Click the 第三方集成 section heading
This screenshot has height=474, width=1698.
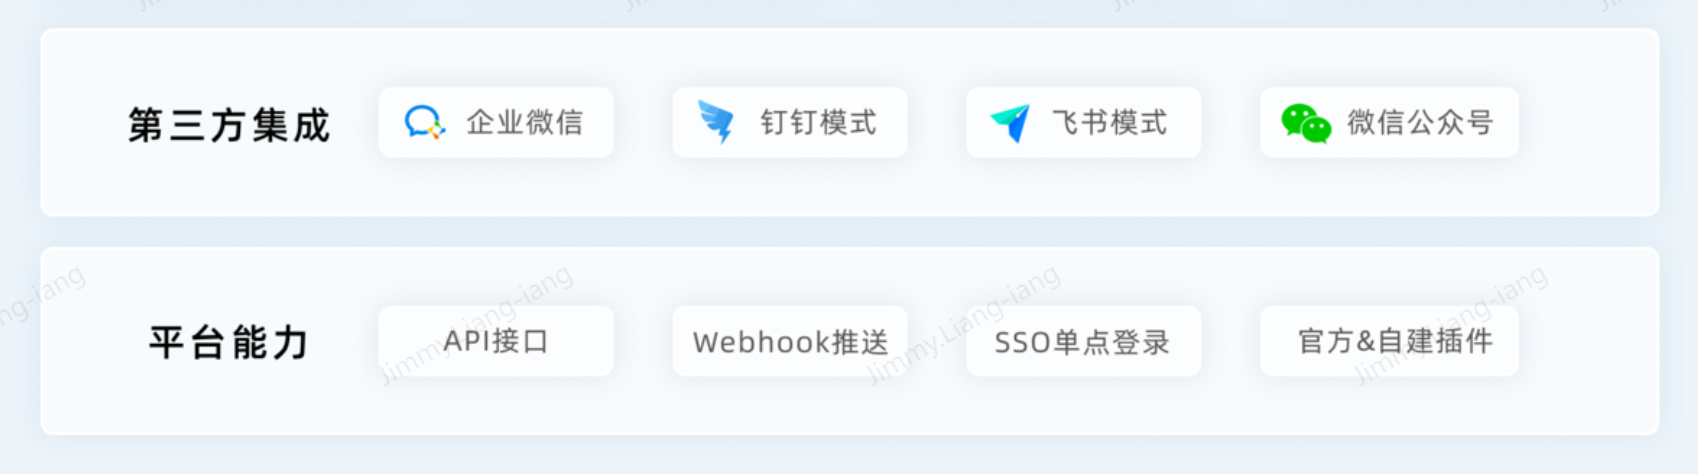[229, 125]
